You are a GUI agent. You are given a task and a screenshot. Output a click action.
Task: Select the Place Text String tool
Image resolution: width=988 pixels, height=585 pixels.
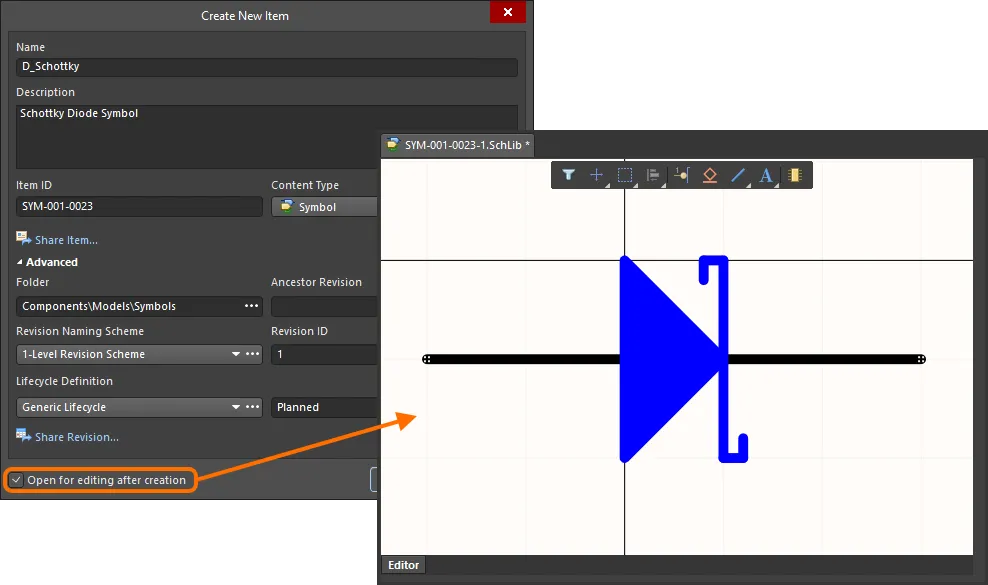(765, 175)
